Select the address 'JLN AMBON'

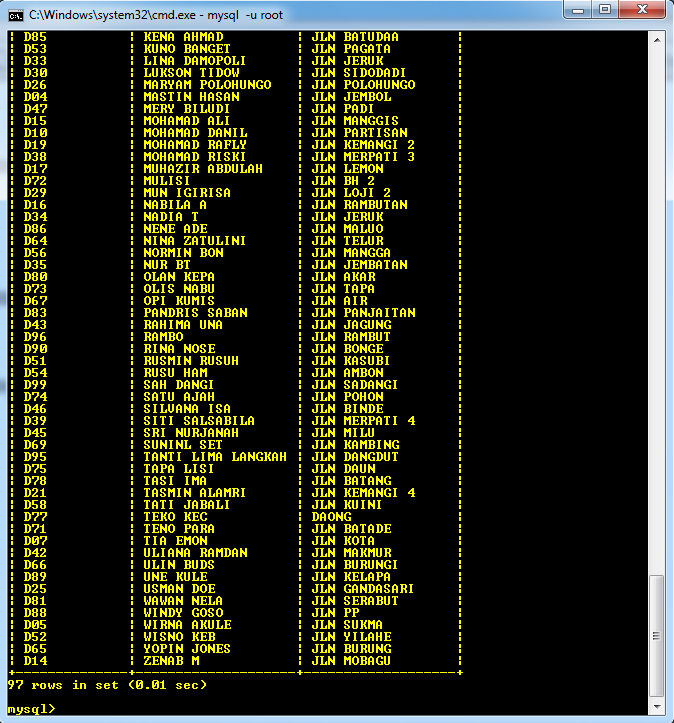[x=348, y=373]
